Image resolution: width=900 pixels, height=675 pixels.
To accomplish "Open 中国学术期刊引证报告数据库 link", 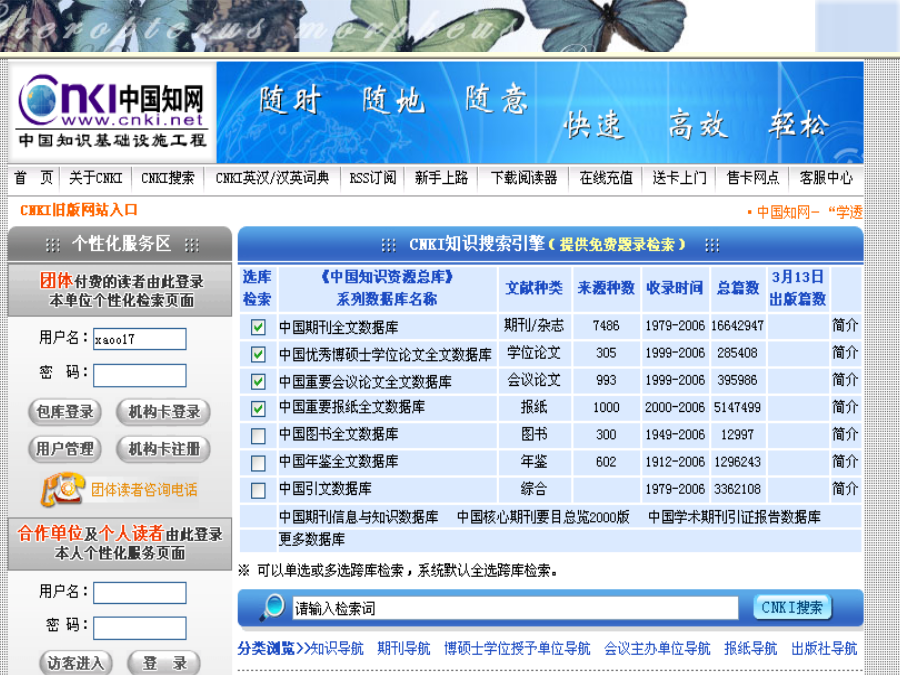I will [734, 517].
